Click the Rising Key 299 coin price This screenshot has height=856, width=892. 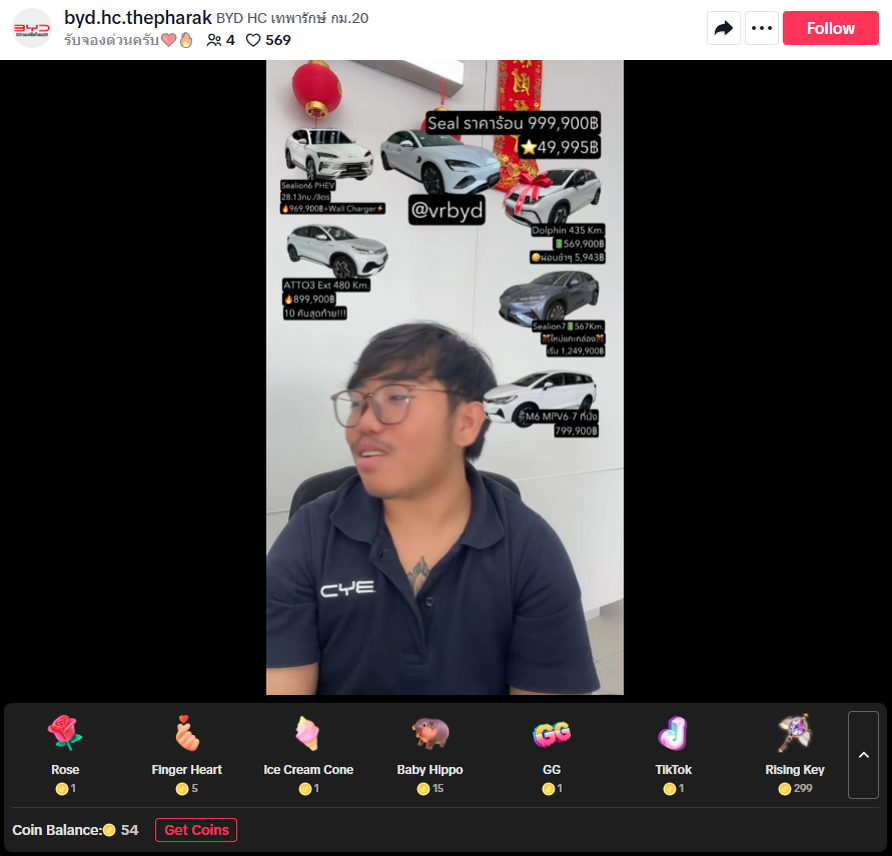[795, 788]
